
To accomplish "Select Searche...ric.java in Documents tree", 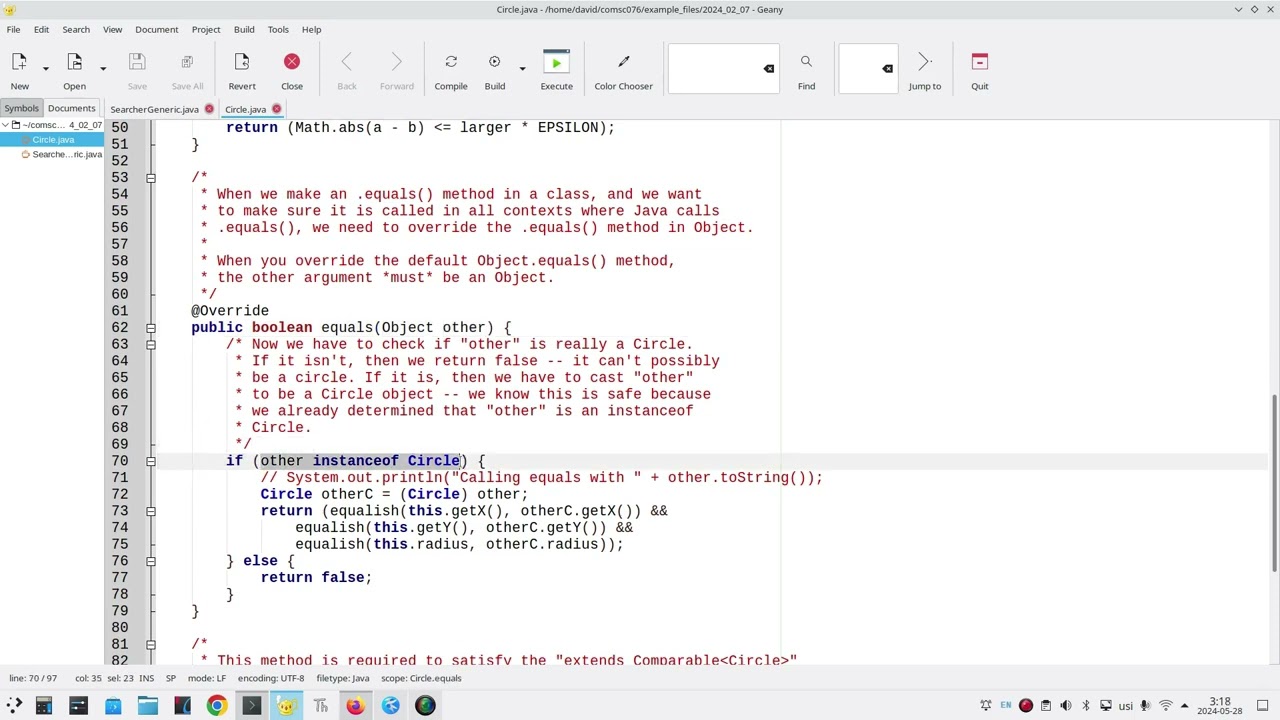I will 67,155.
